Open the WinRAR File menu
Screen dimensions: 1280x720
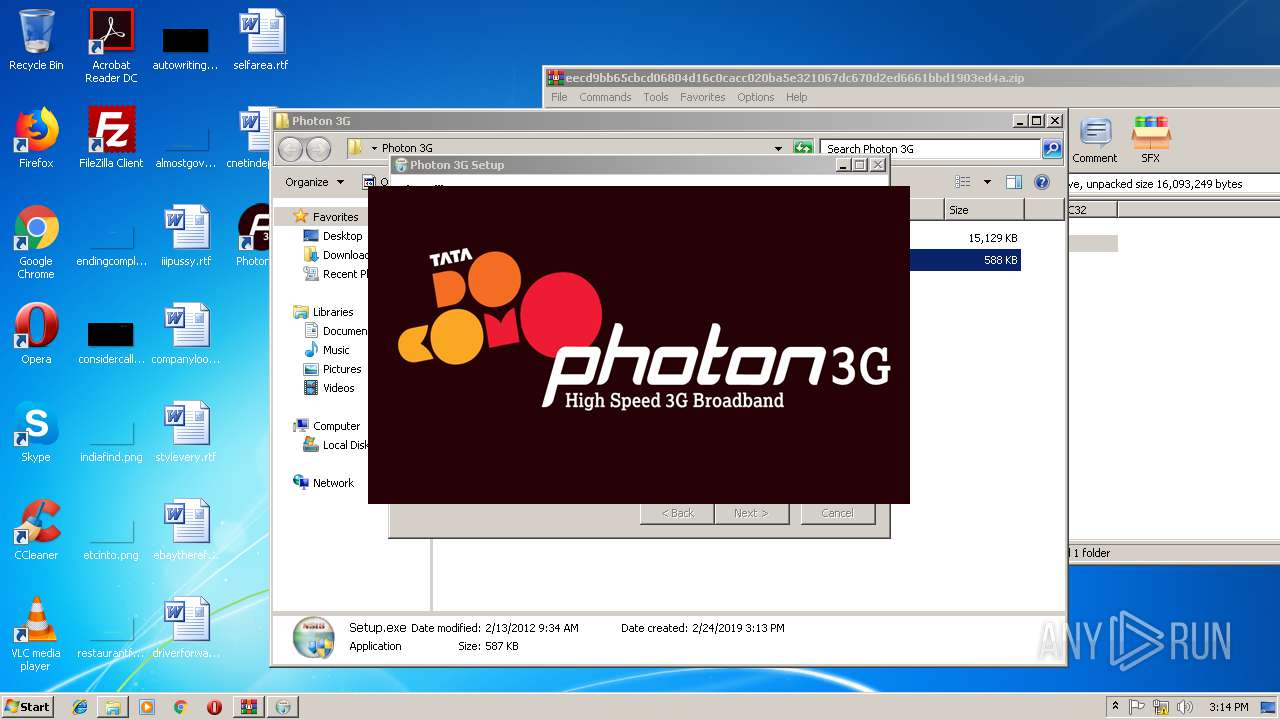tap(559, 97)
